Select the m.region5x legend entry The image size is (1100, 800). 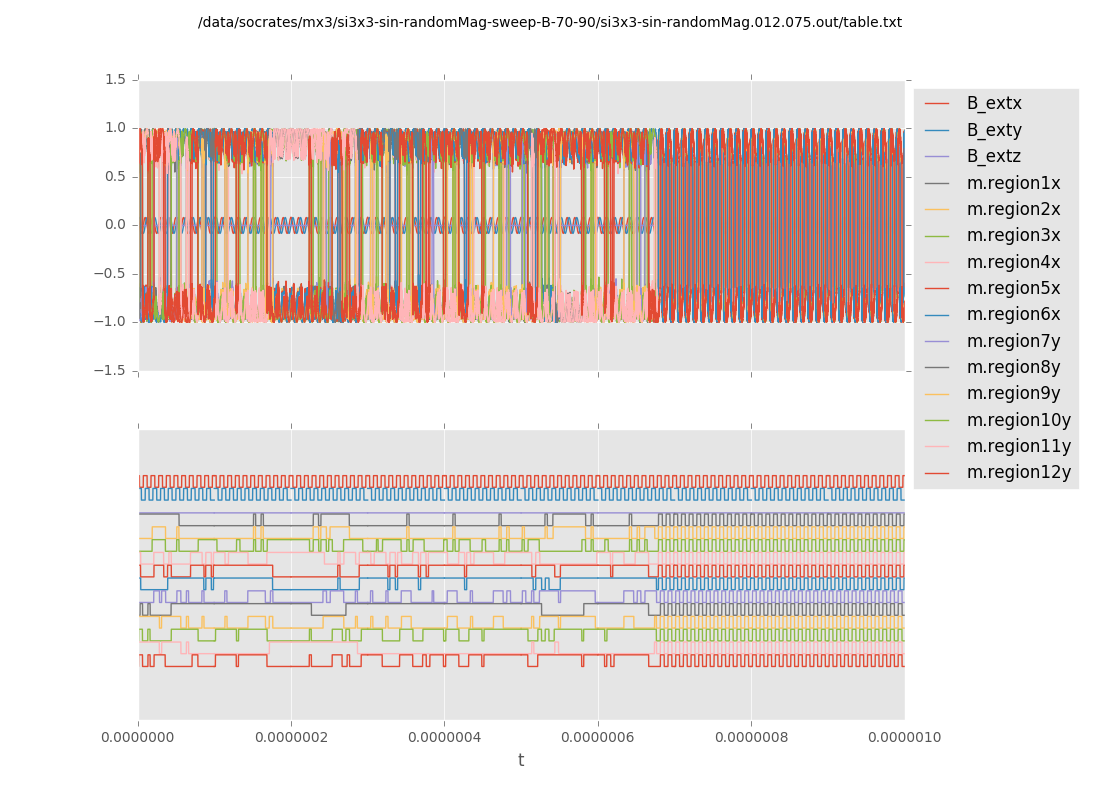tap(1012, 288)
